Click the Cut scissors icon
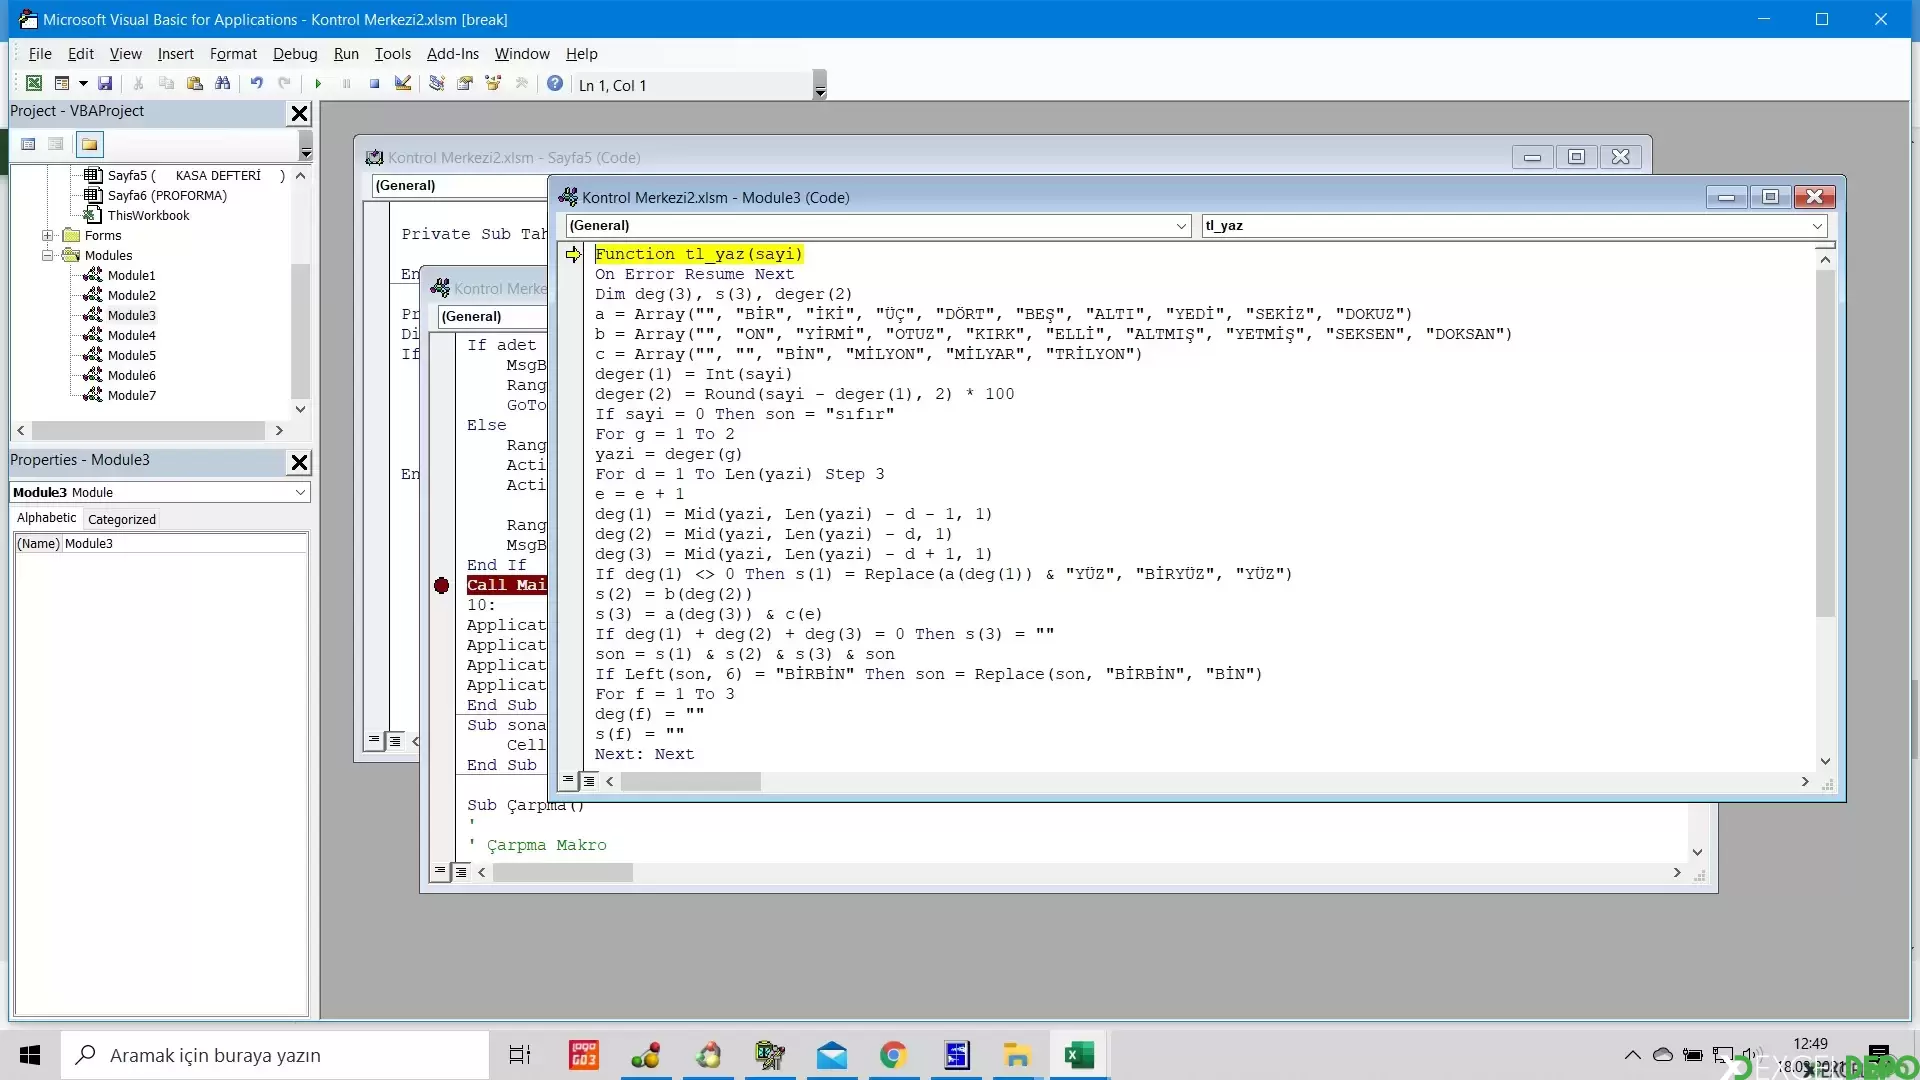 coord(139,84)
